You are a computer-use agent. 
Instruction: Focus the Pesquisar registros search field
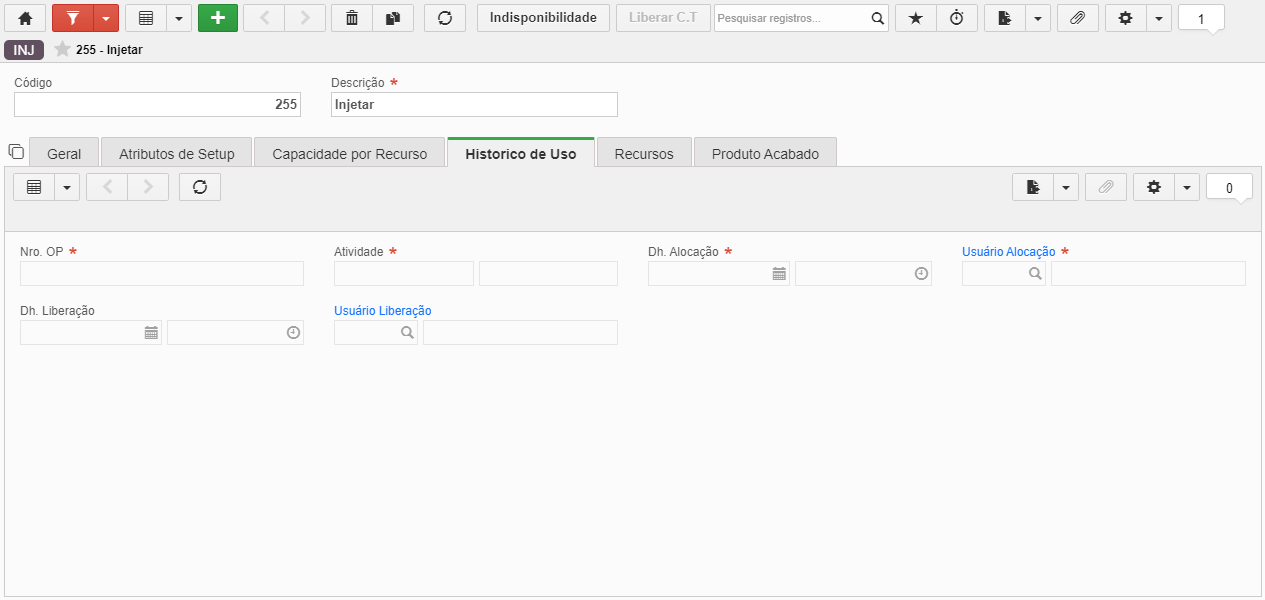pyautogui.click(x=791, y=18)
